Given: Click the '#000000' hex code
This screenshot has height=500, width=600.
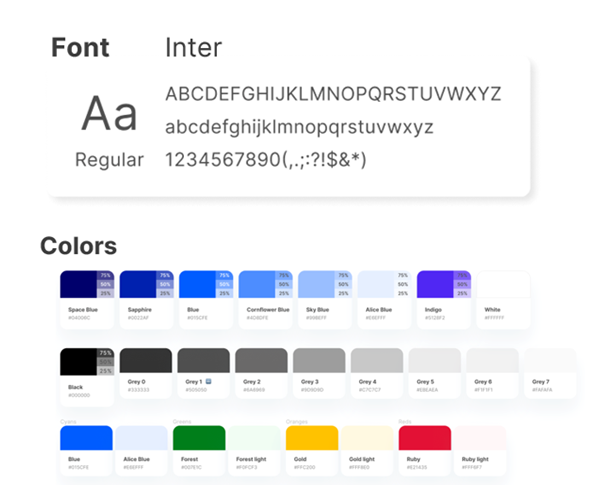Looking at the screenshot, I should click(79, 395).
